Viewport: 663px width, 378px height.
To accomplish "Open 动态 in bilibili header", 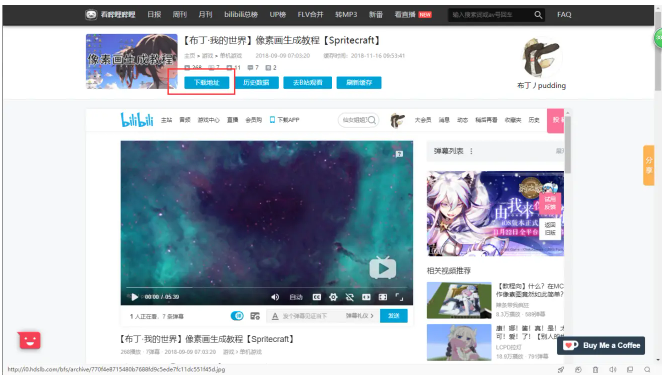I will tap(462, 120).
